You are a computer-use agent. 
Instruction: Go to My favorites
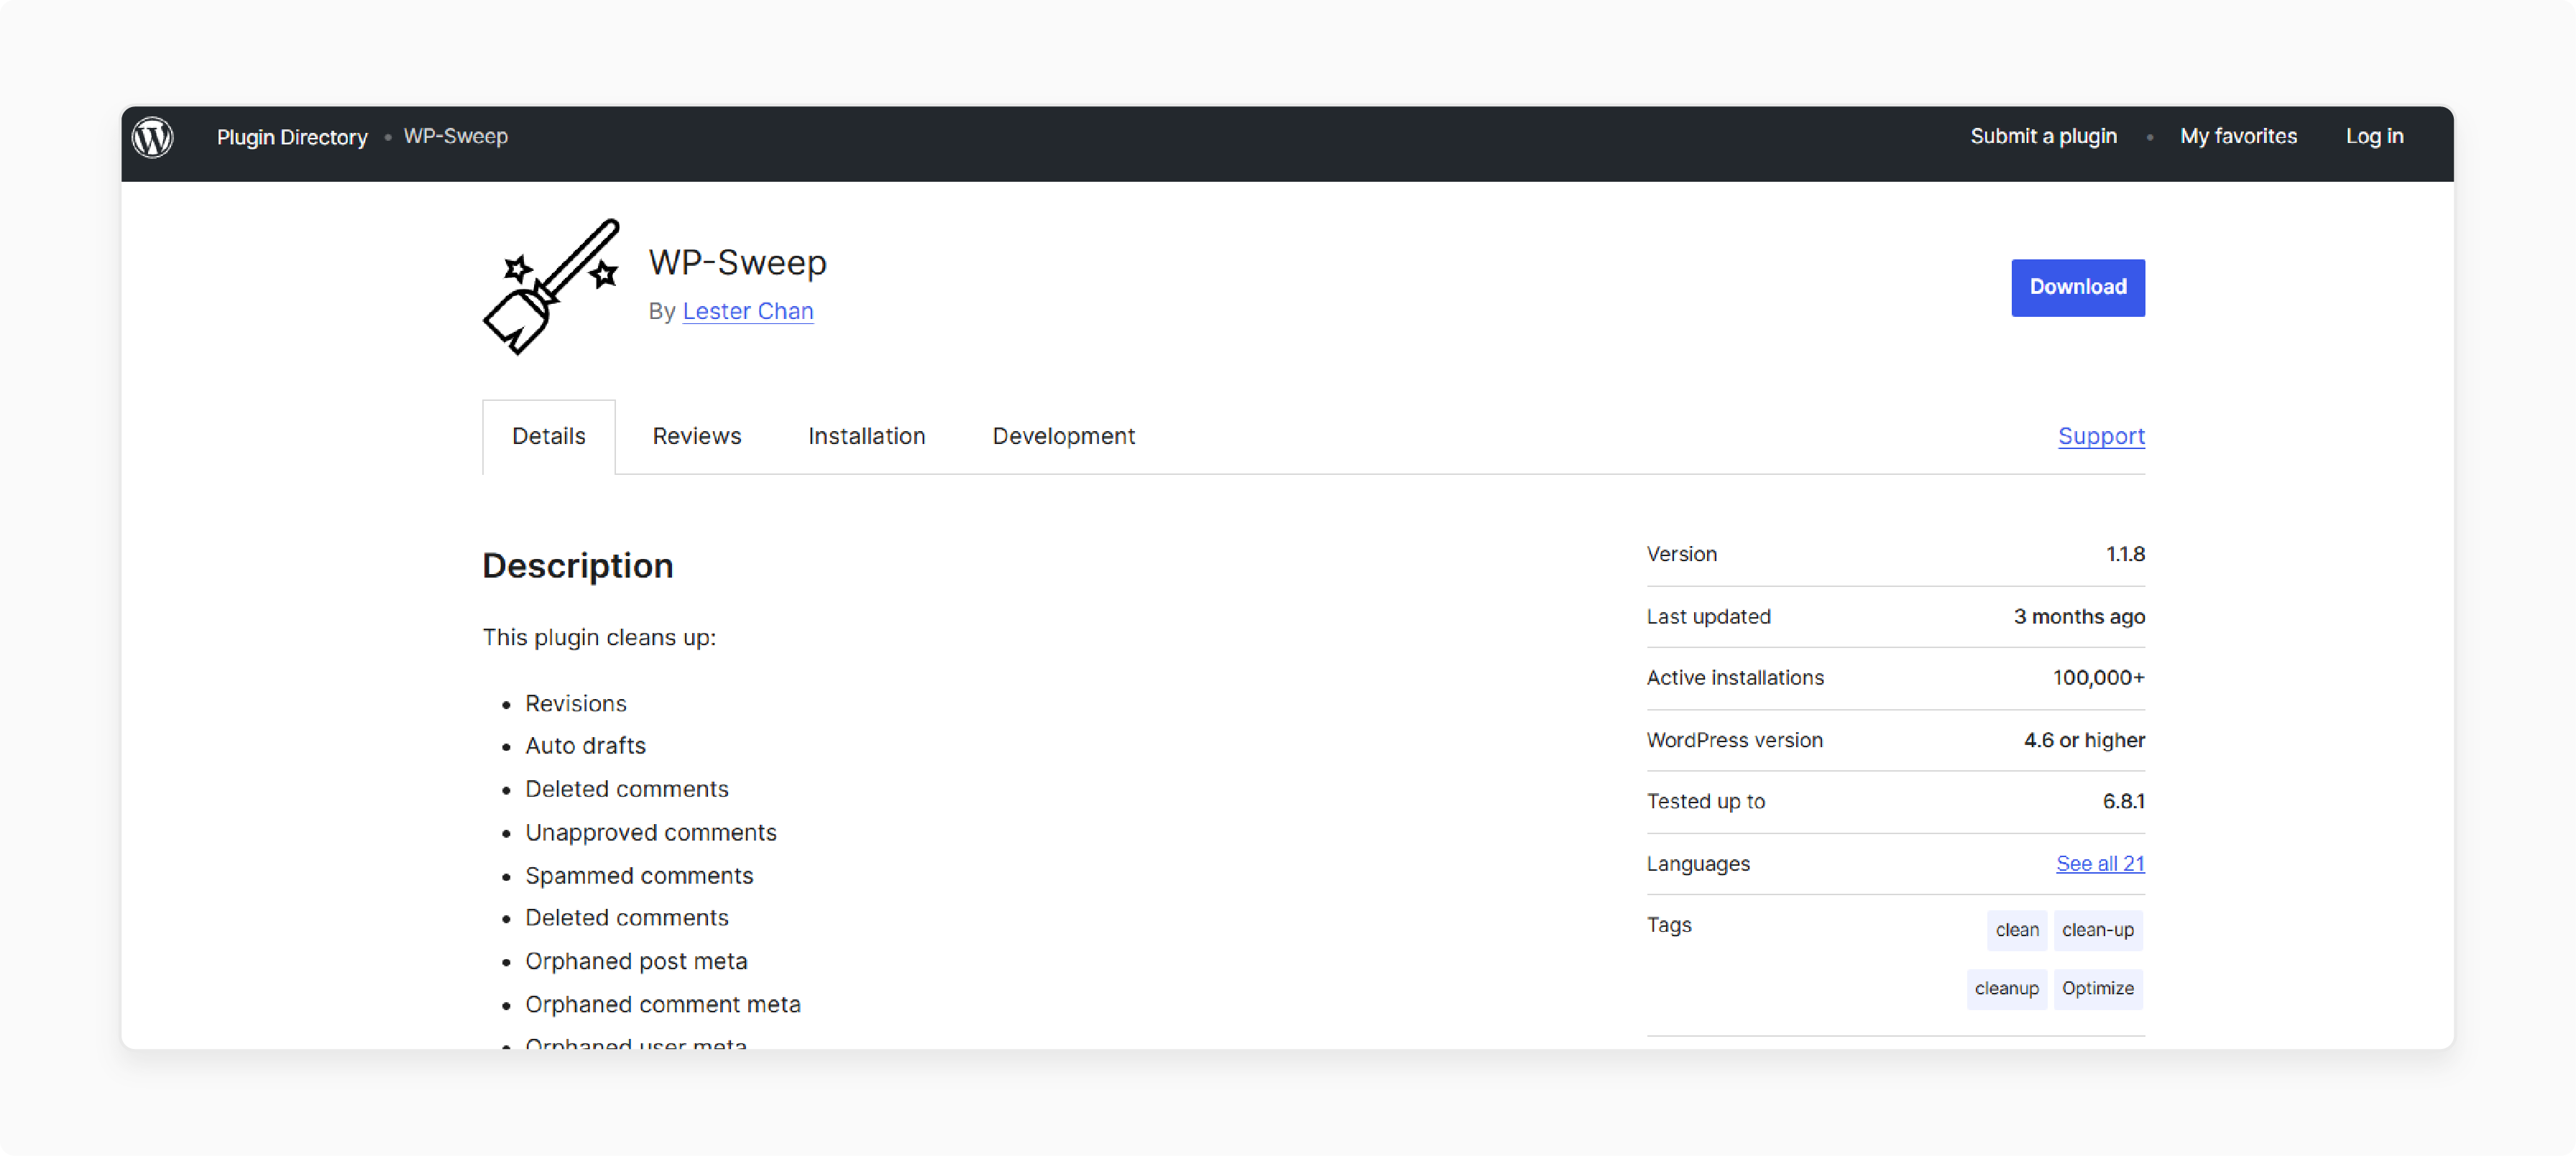[2238, 136]
